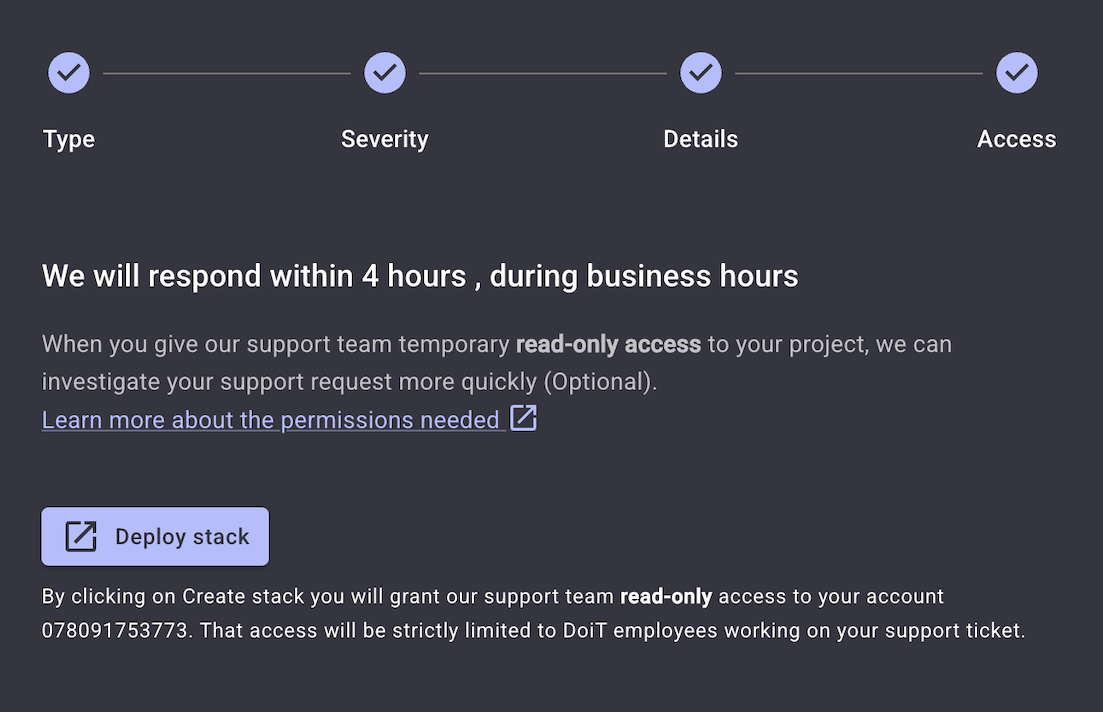
Task: Click the progress line between Severity and Details
Action: pyautogui.click(x=543, y=73)
